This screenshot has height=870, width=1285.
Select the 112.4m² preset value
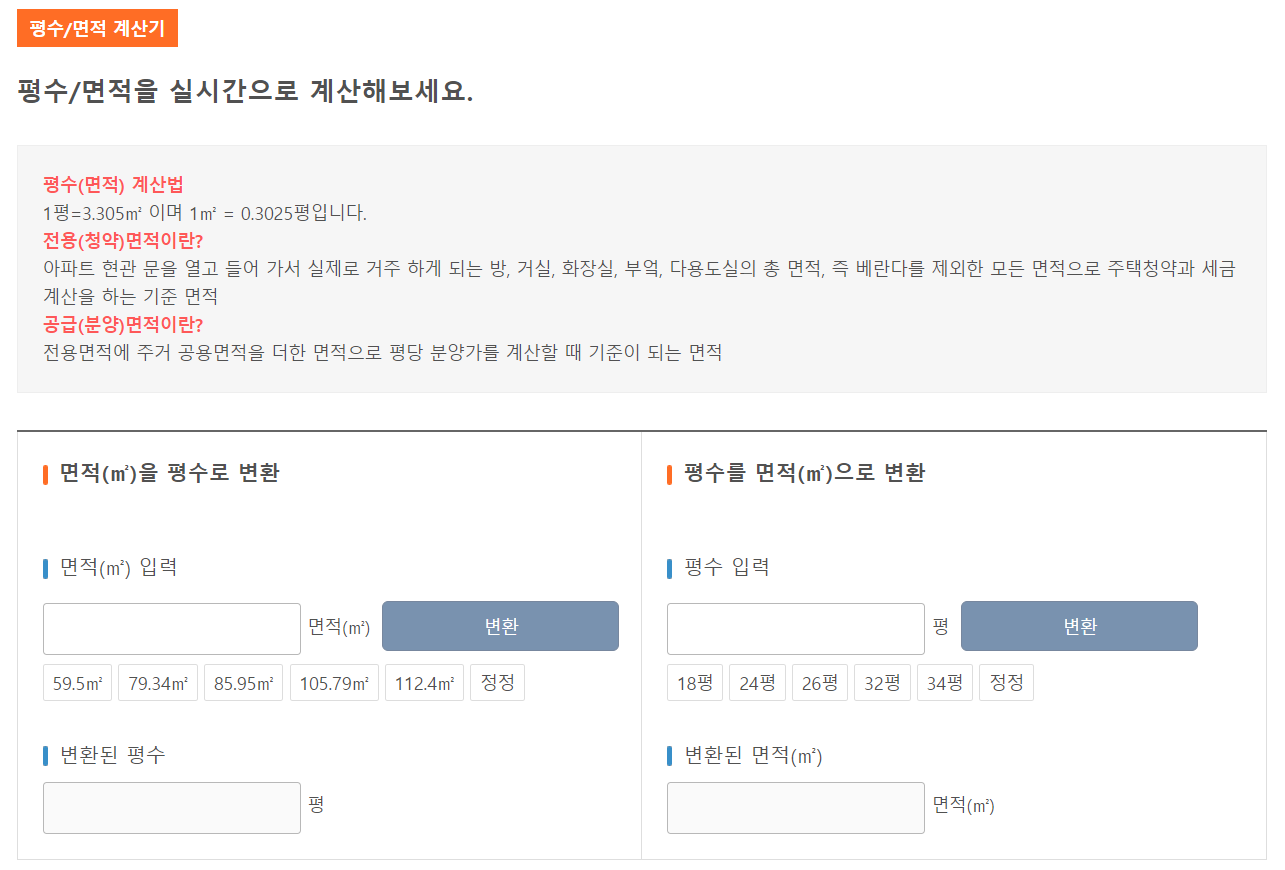coord(424,682)
